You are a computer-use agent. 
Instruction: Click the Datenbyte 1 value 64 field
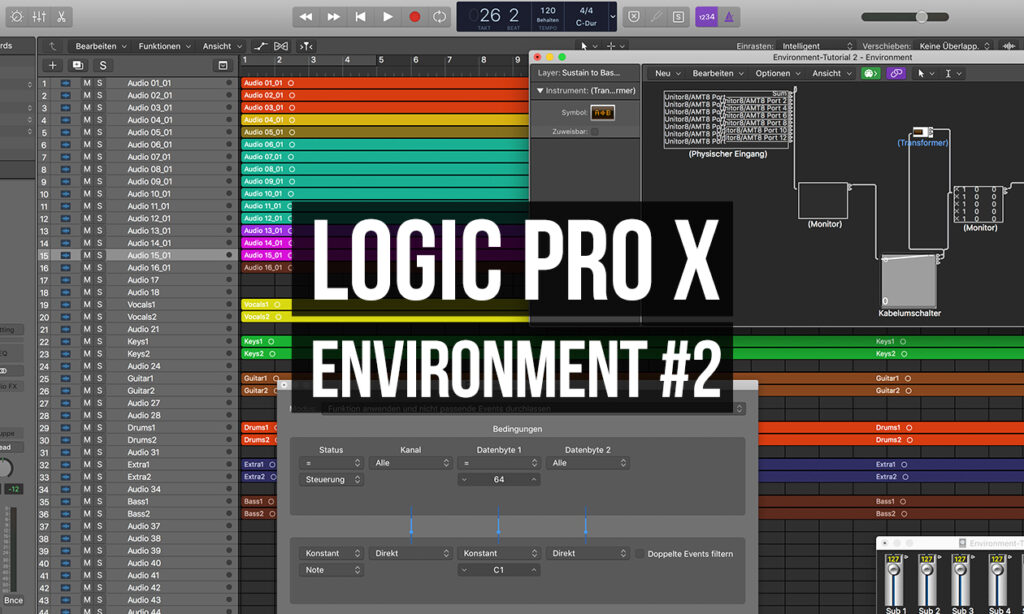coord(499,479)
